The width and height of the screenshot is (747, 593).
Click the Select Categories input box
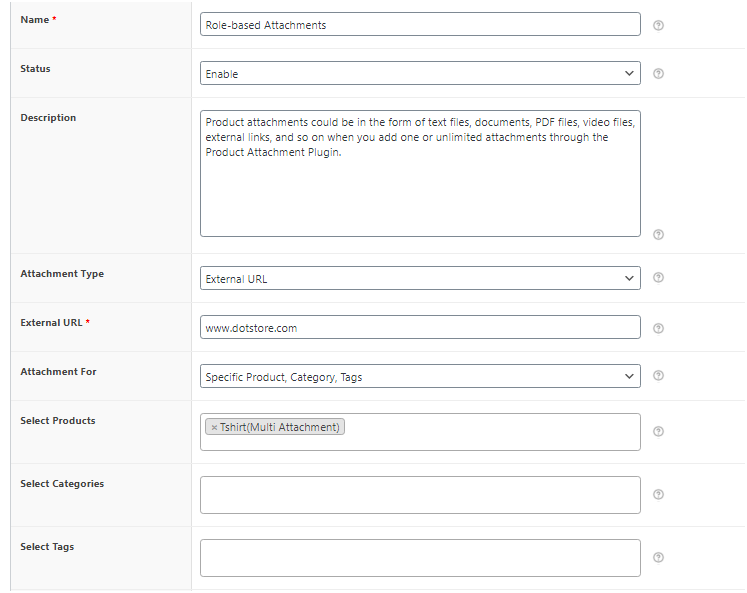pyautogui.click(x=419, y=495)
